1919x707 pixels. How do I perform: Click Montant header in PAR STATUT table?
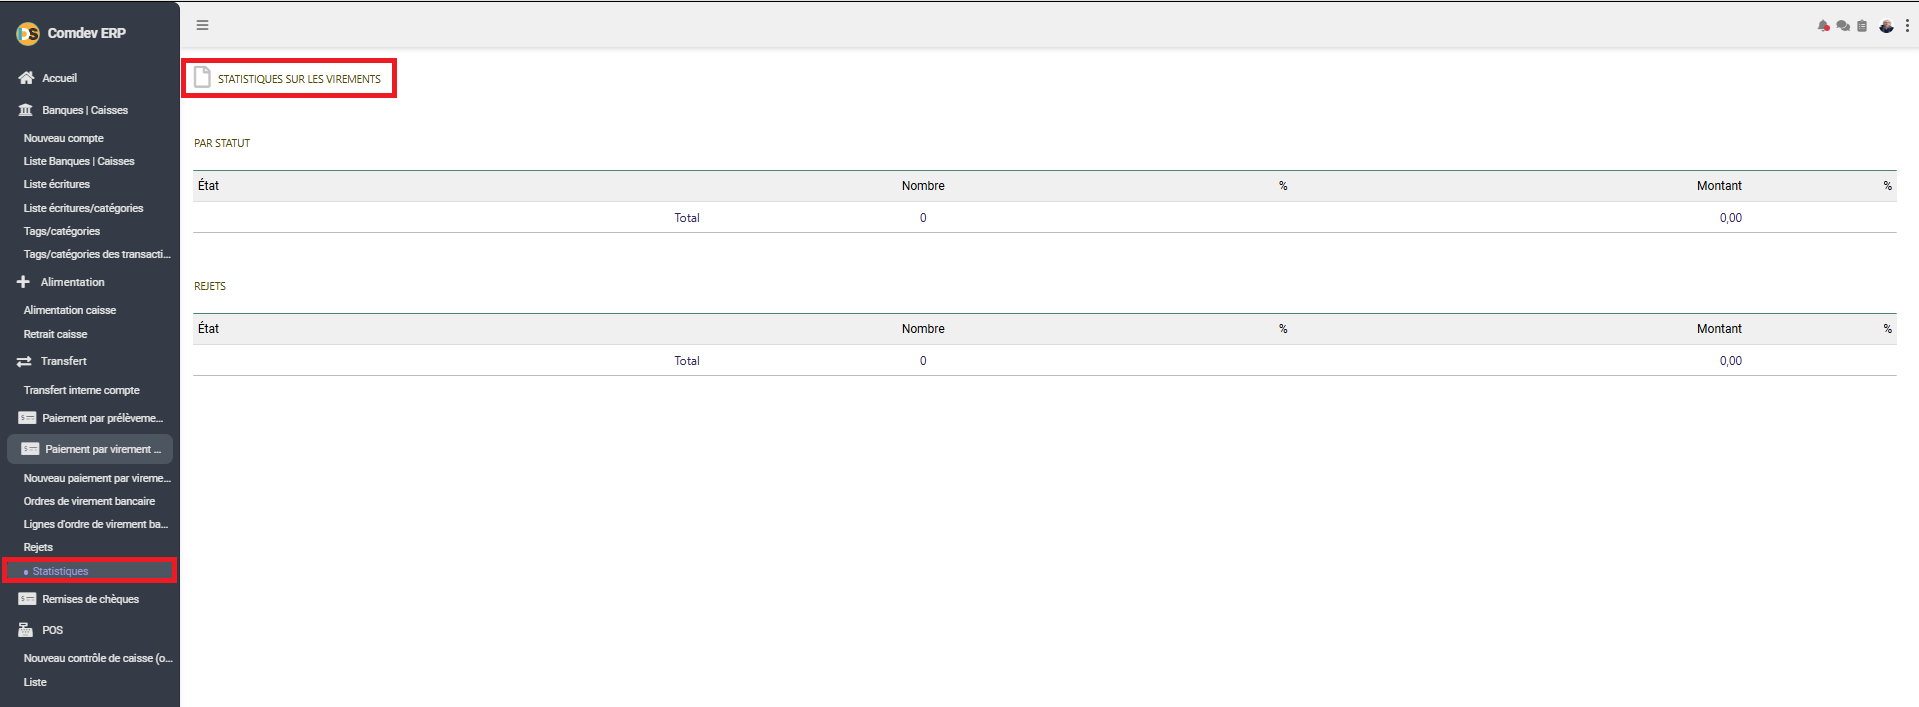point(1719,186)
